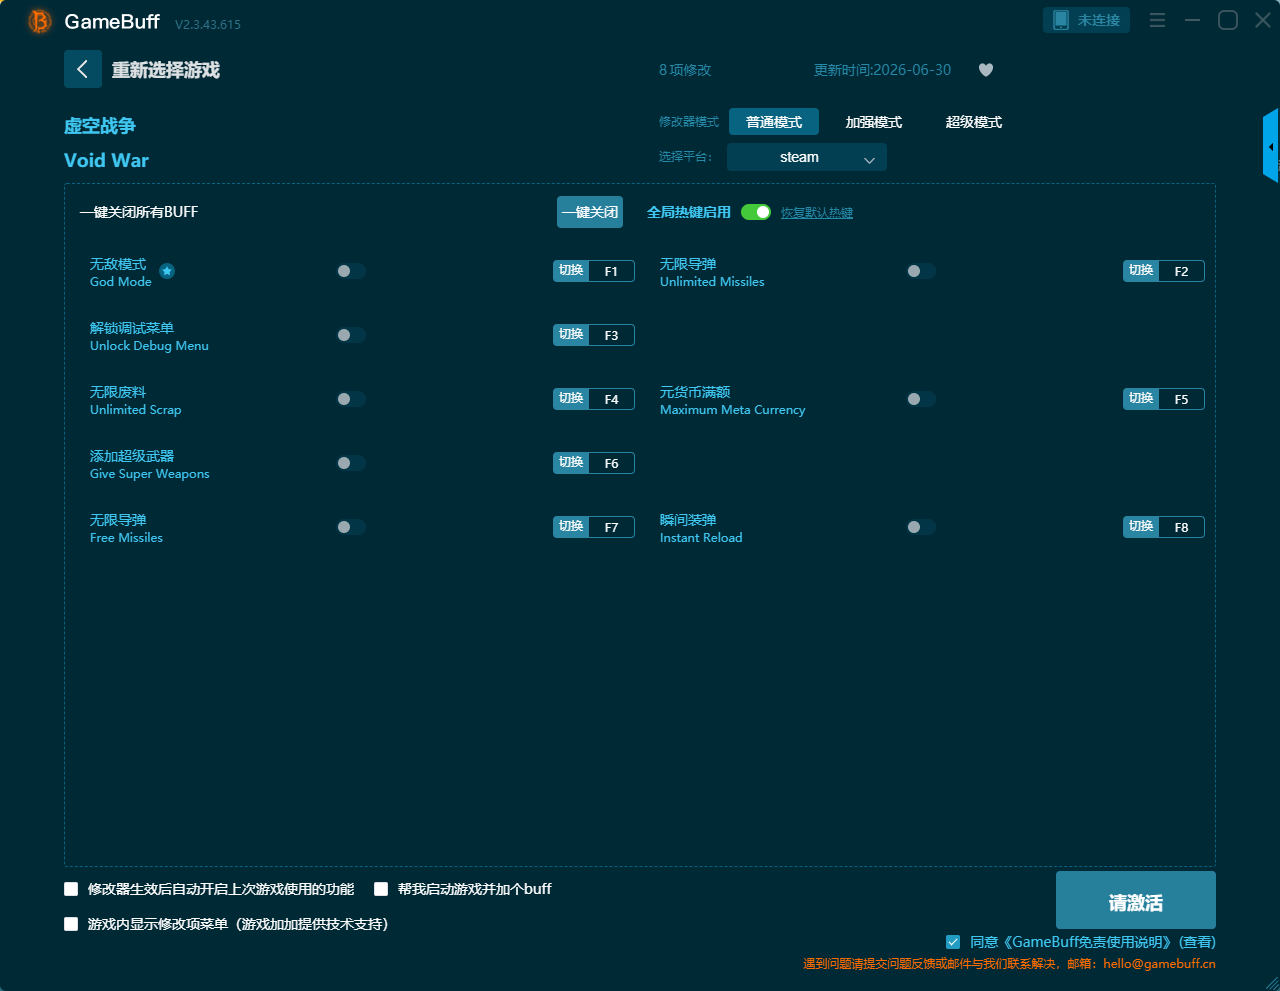
Task: Check show in-game modifier menu checkbox
Action: click(71, 924)
